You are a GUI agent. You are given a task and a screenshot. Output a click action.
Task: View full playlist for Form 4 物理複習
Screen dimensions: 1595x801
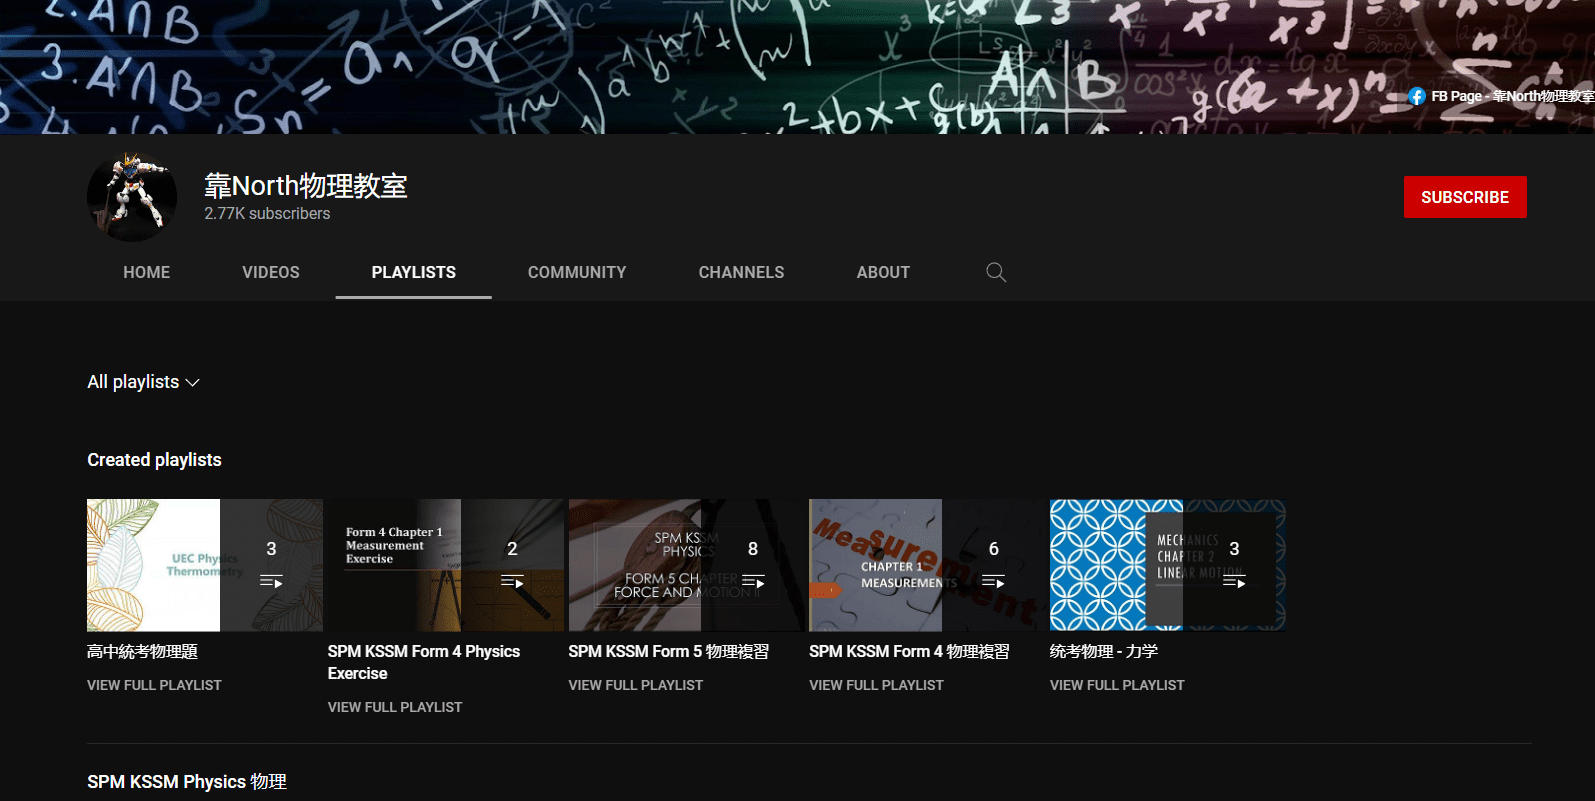876,685
